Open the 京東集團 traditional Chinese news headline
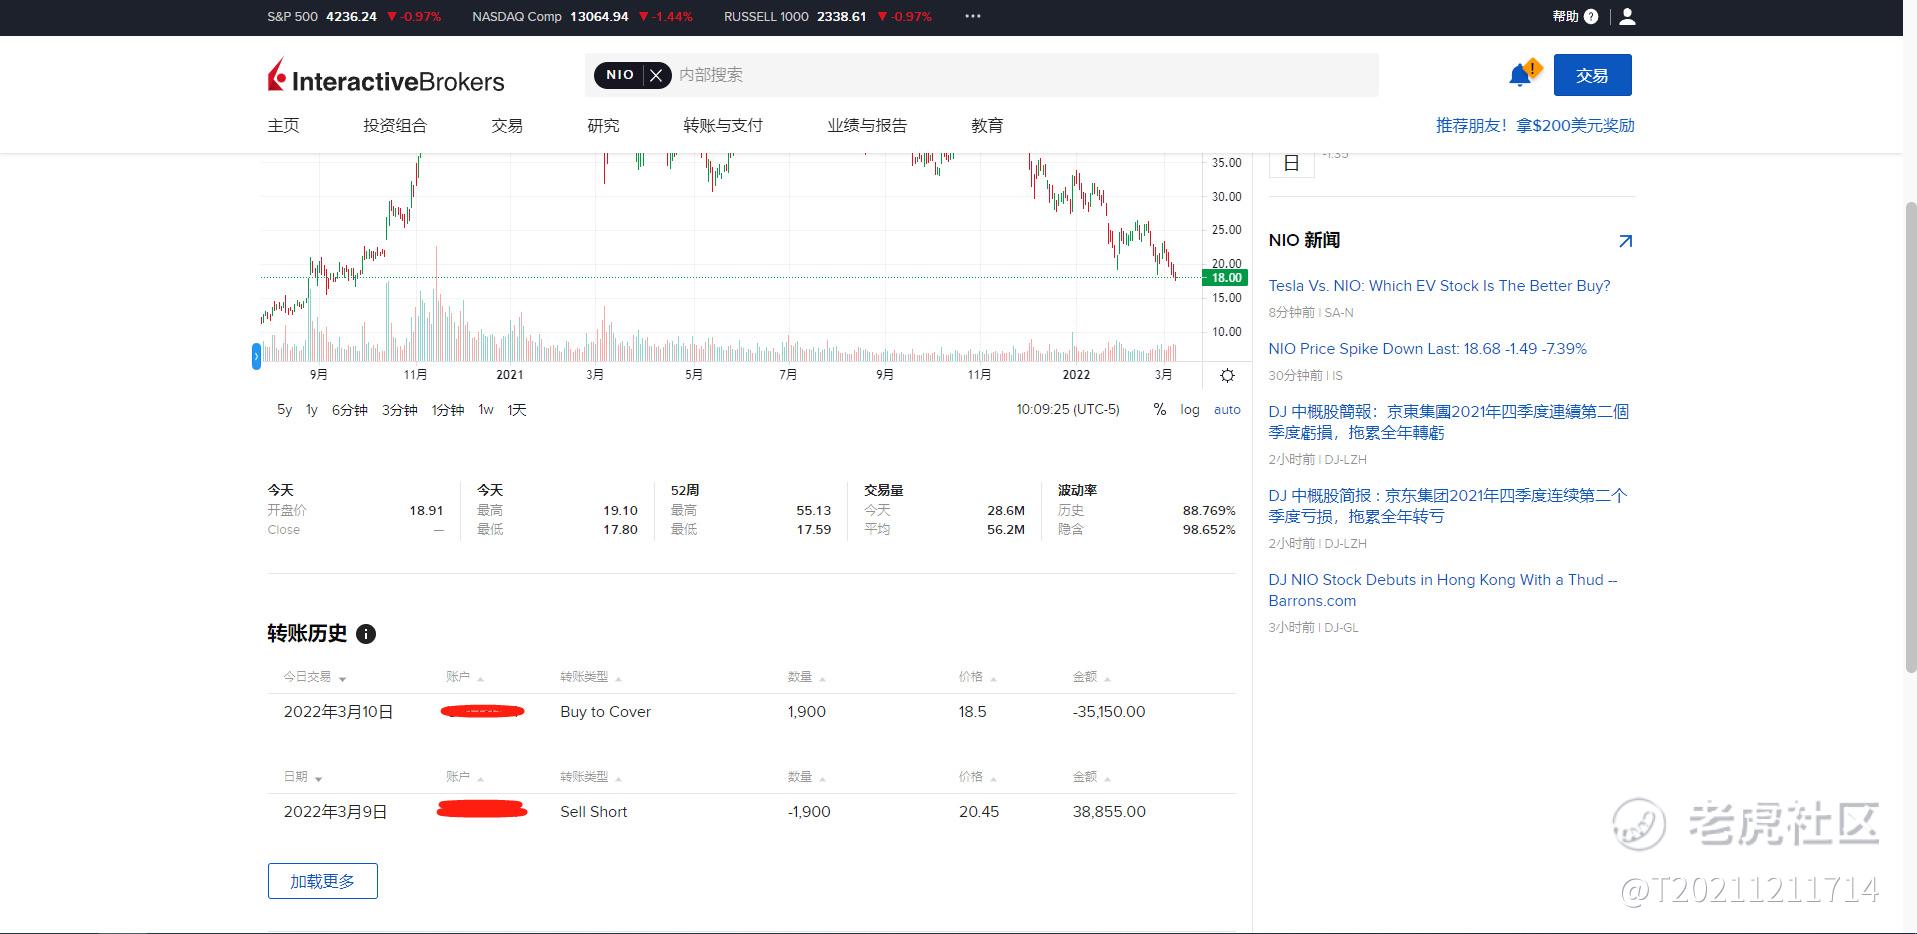This screenshot has height=934, width=1917. (1448, 422)
